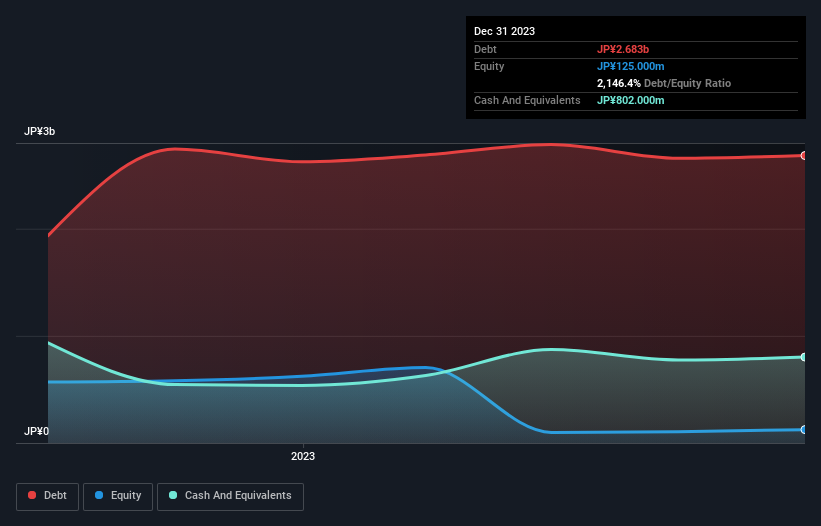This screenshot has width=821, height=526.
Task: Toggle the Equity legend button
Action: pos(118,496)
